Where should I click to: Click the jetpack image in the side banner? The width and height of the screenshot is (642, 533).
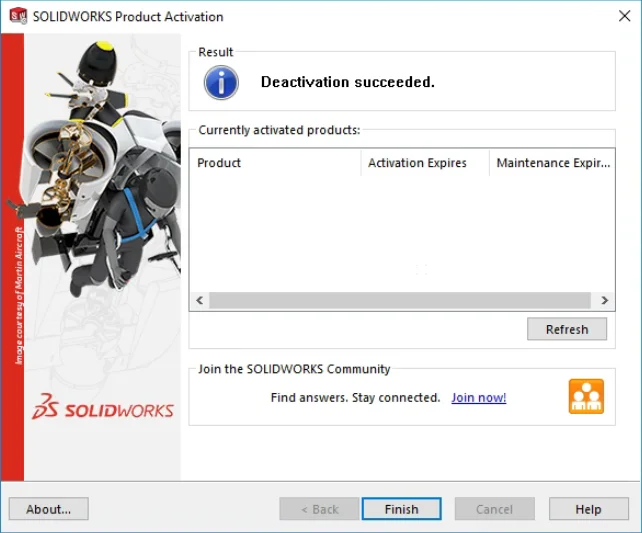[95, 180]
